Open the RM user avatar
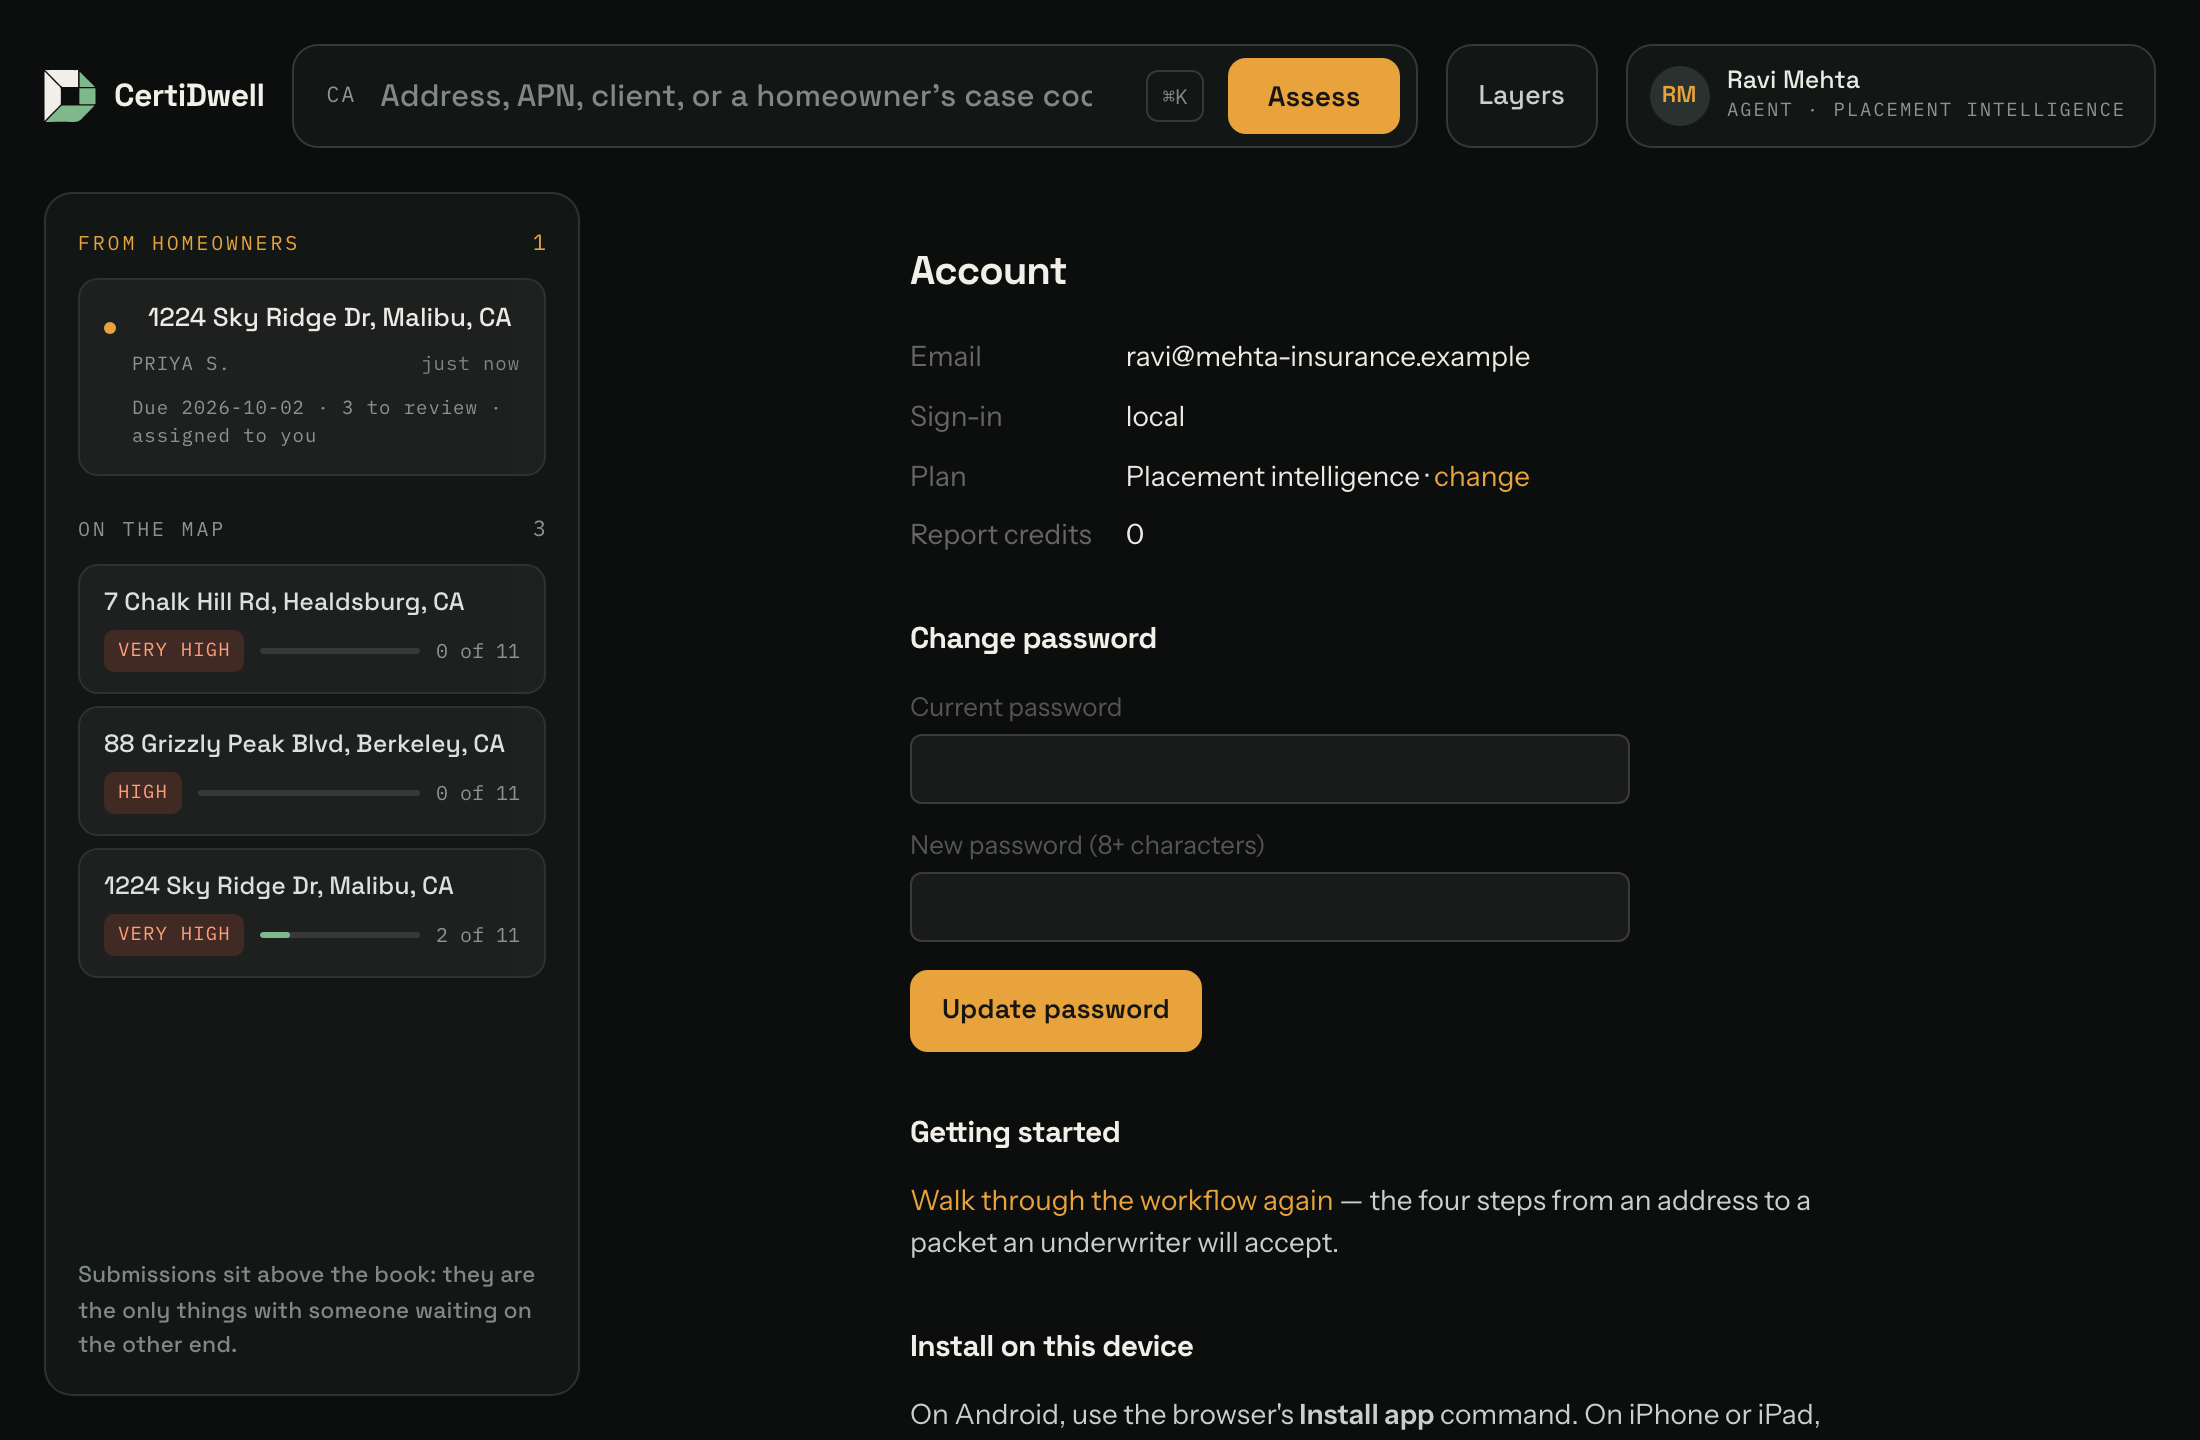This screenshot has height=1440, width=2200. point(1679,96)
